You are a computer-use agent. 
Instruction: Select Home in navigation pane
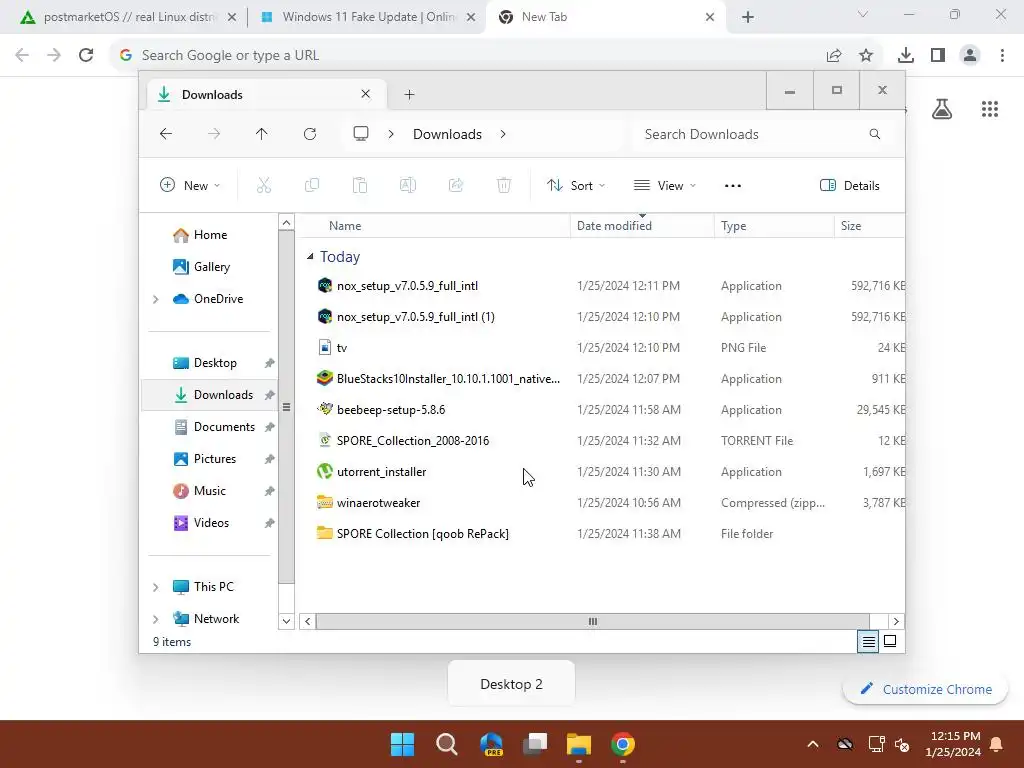209,235
